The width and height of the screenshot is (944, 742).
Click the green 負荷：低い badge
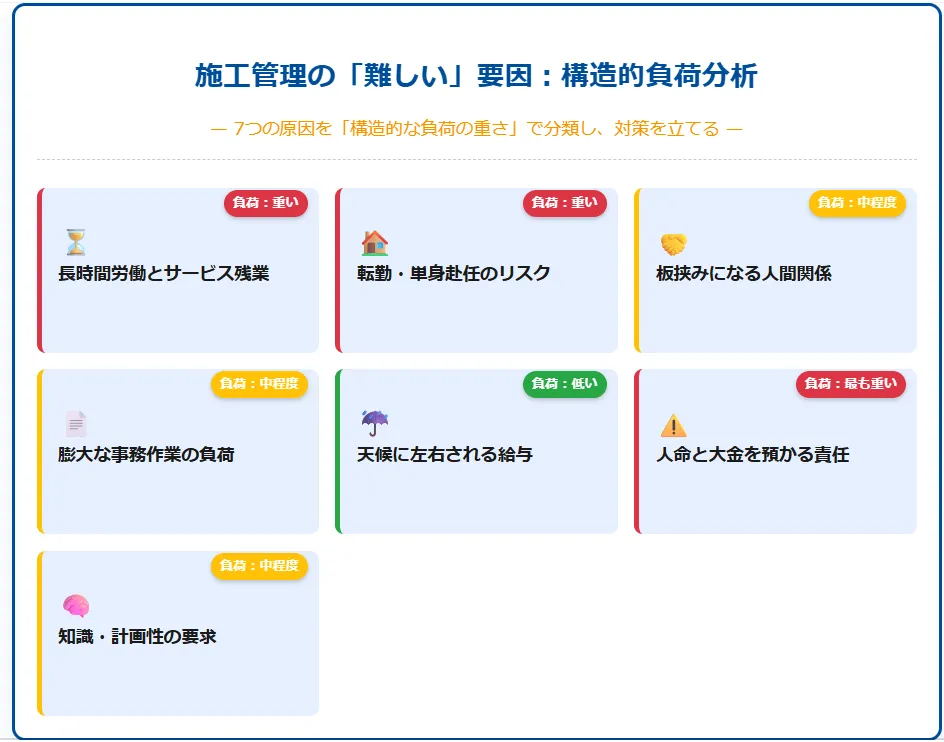coord(565,384)
